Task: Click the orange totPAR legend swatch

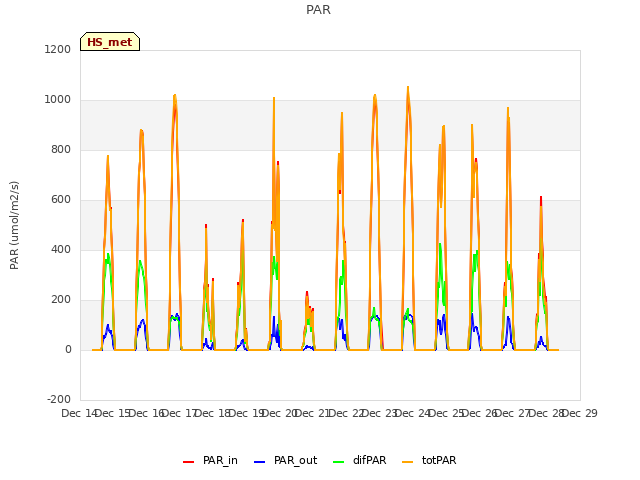Action: 407,462
